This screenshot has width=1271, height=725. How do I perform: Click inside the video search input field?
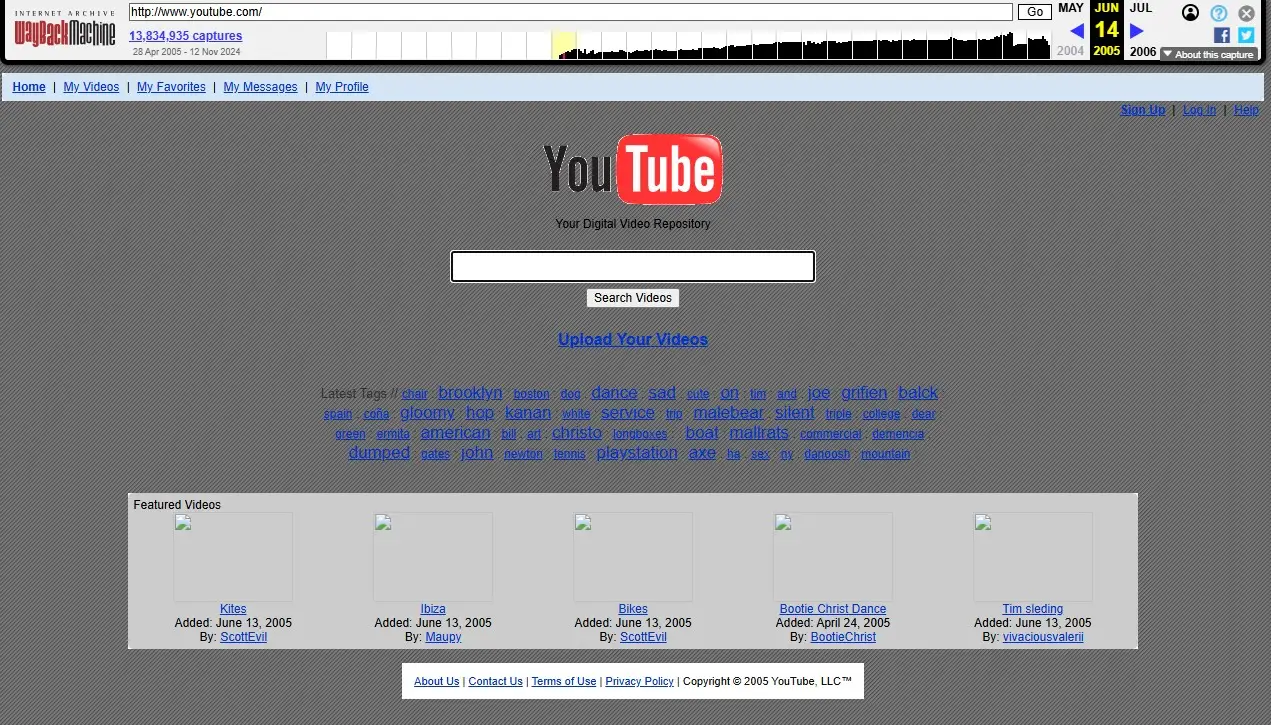point(632,266)
